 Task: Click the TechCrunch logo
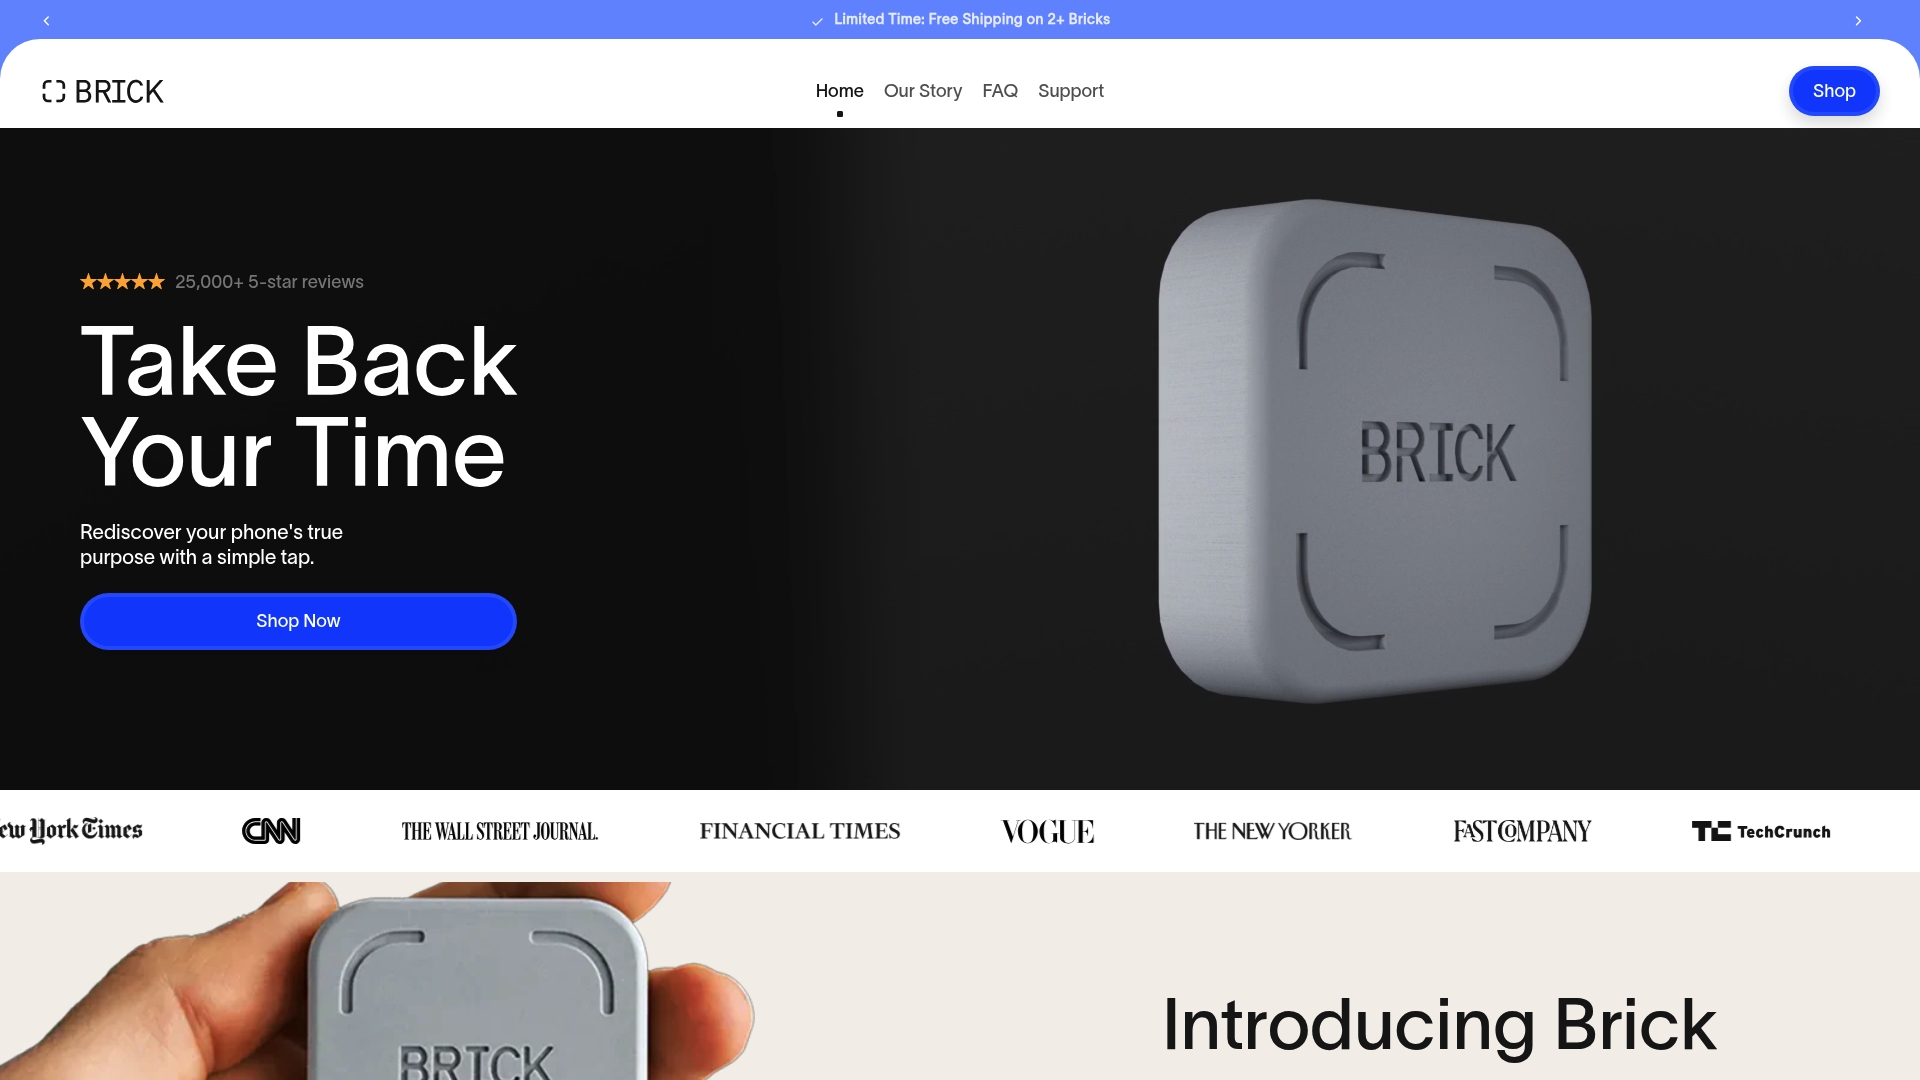pyautogui.click(x=1761, y=831)
